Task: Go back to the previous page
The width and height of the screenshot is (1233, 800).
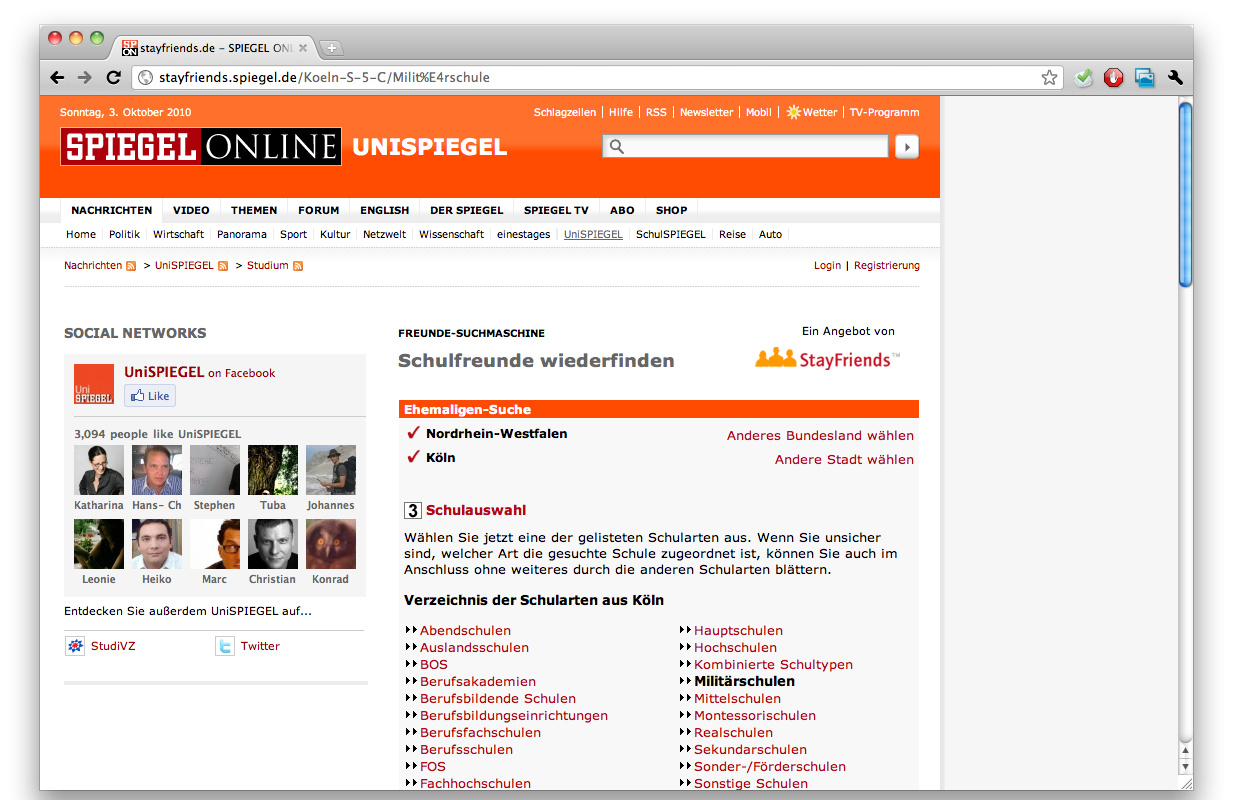Action: pyautogui.click(x=58, y=77)
